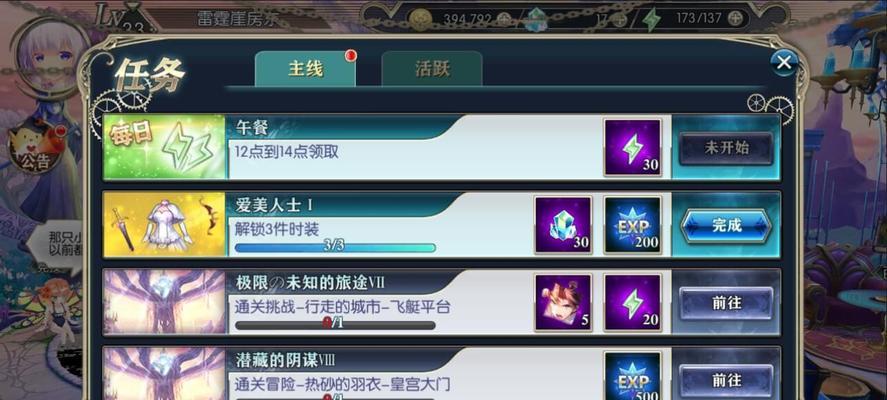Close the 任务 panel

783,62
